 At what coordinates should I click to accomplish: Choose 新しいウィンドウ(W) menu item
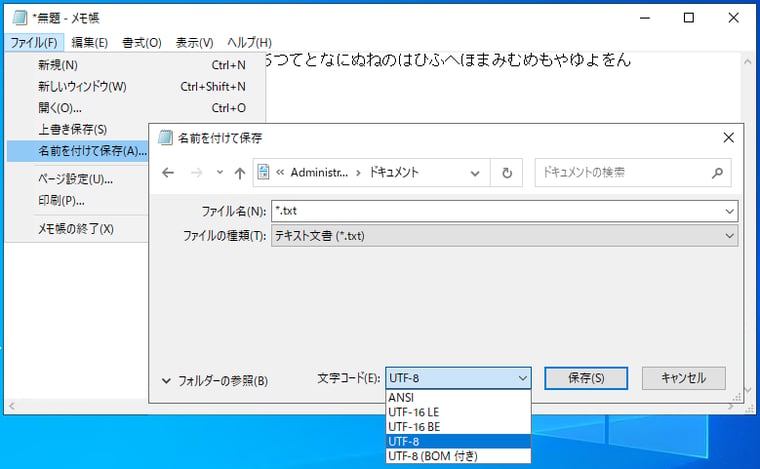(136, 86)
